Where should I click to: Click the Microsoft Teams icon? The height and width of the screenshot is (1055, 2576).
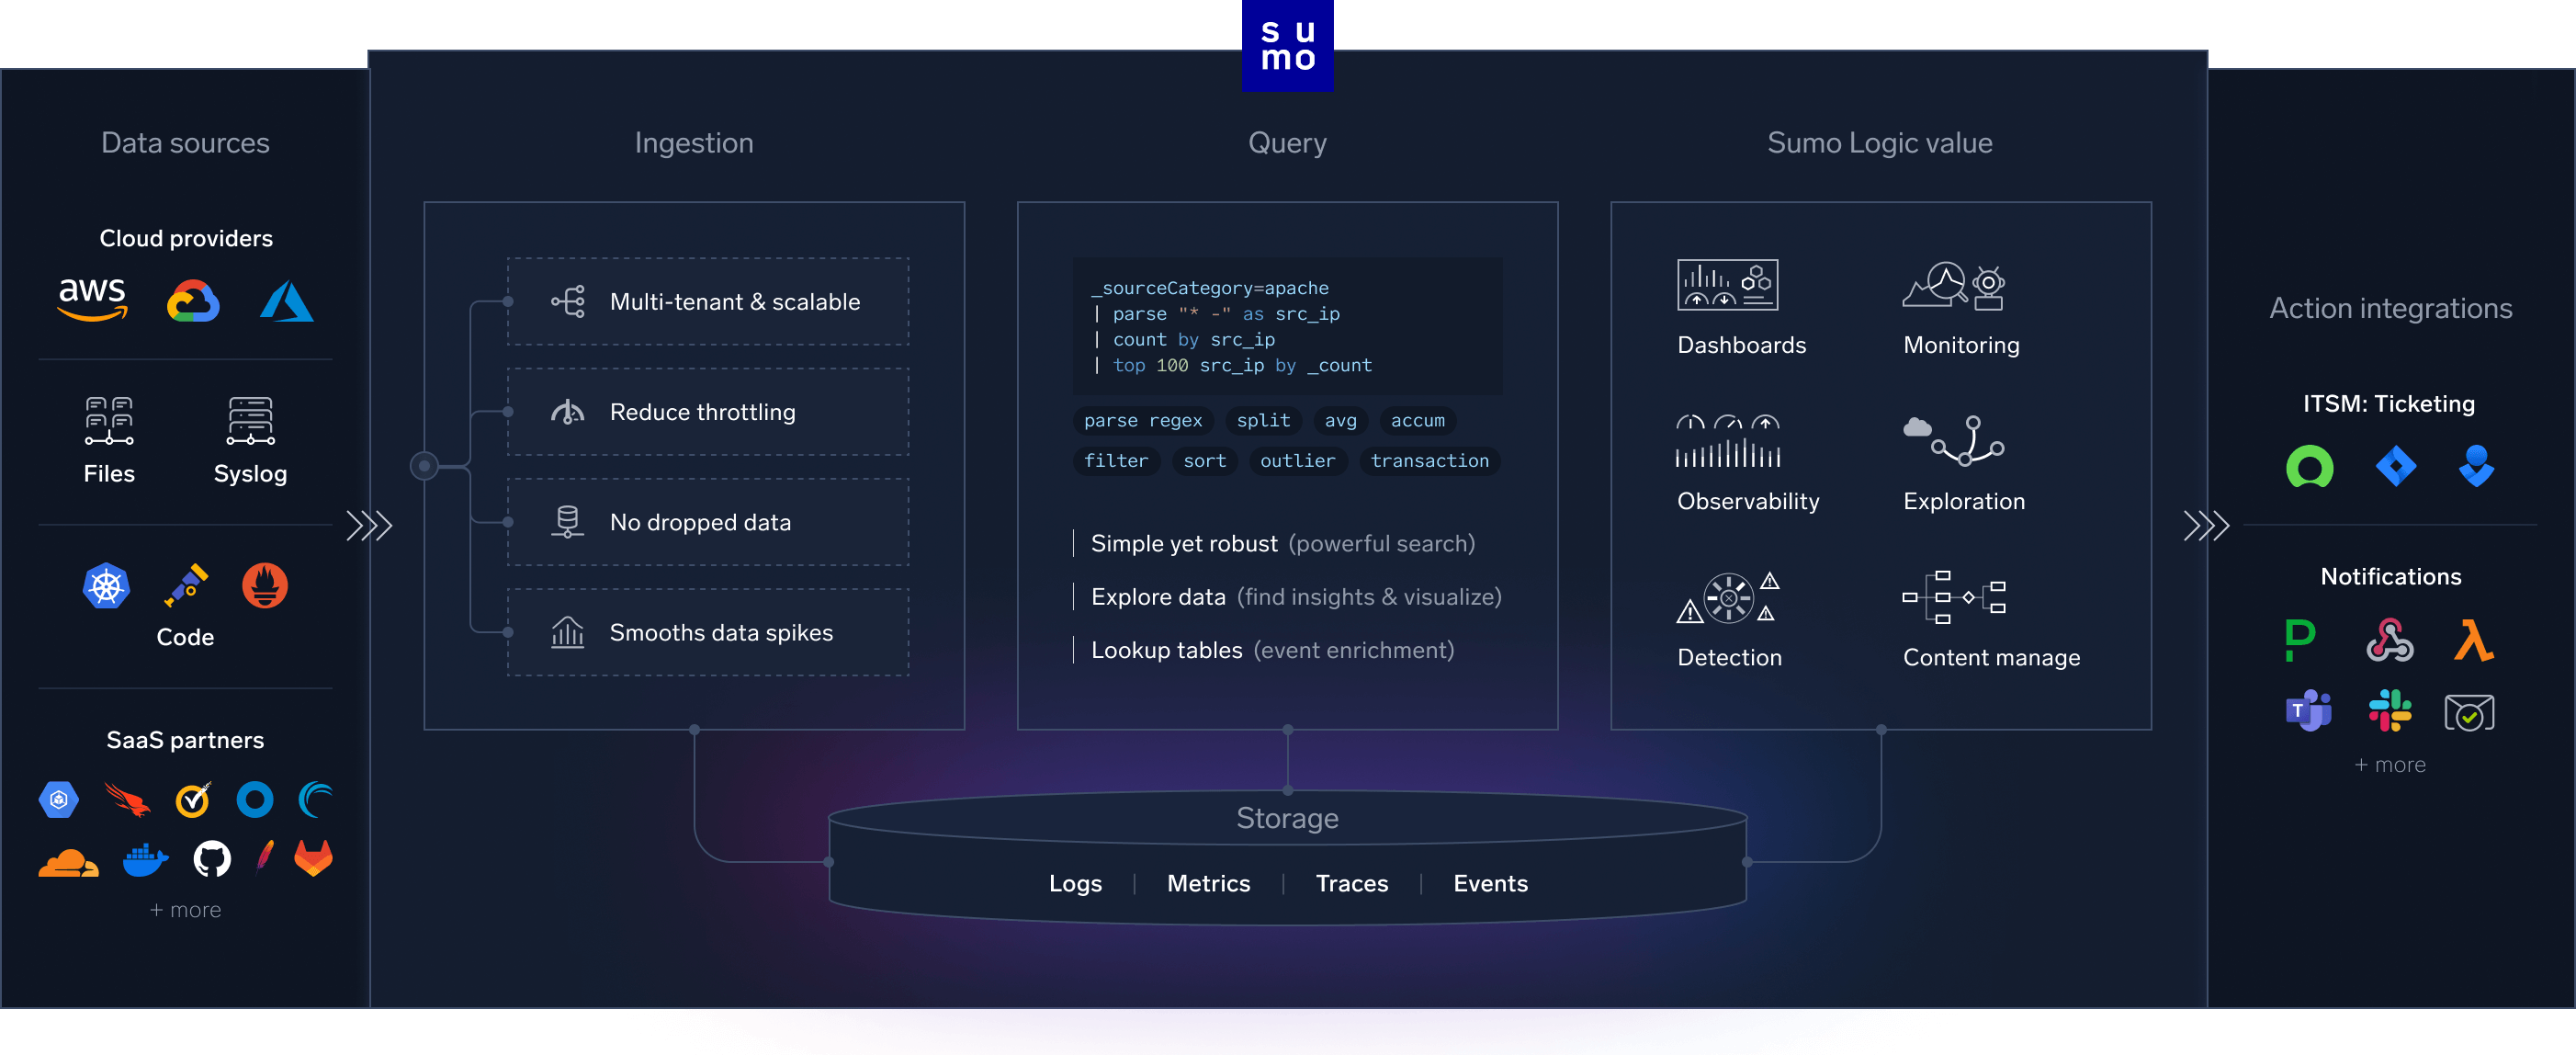[2308, 711]
